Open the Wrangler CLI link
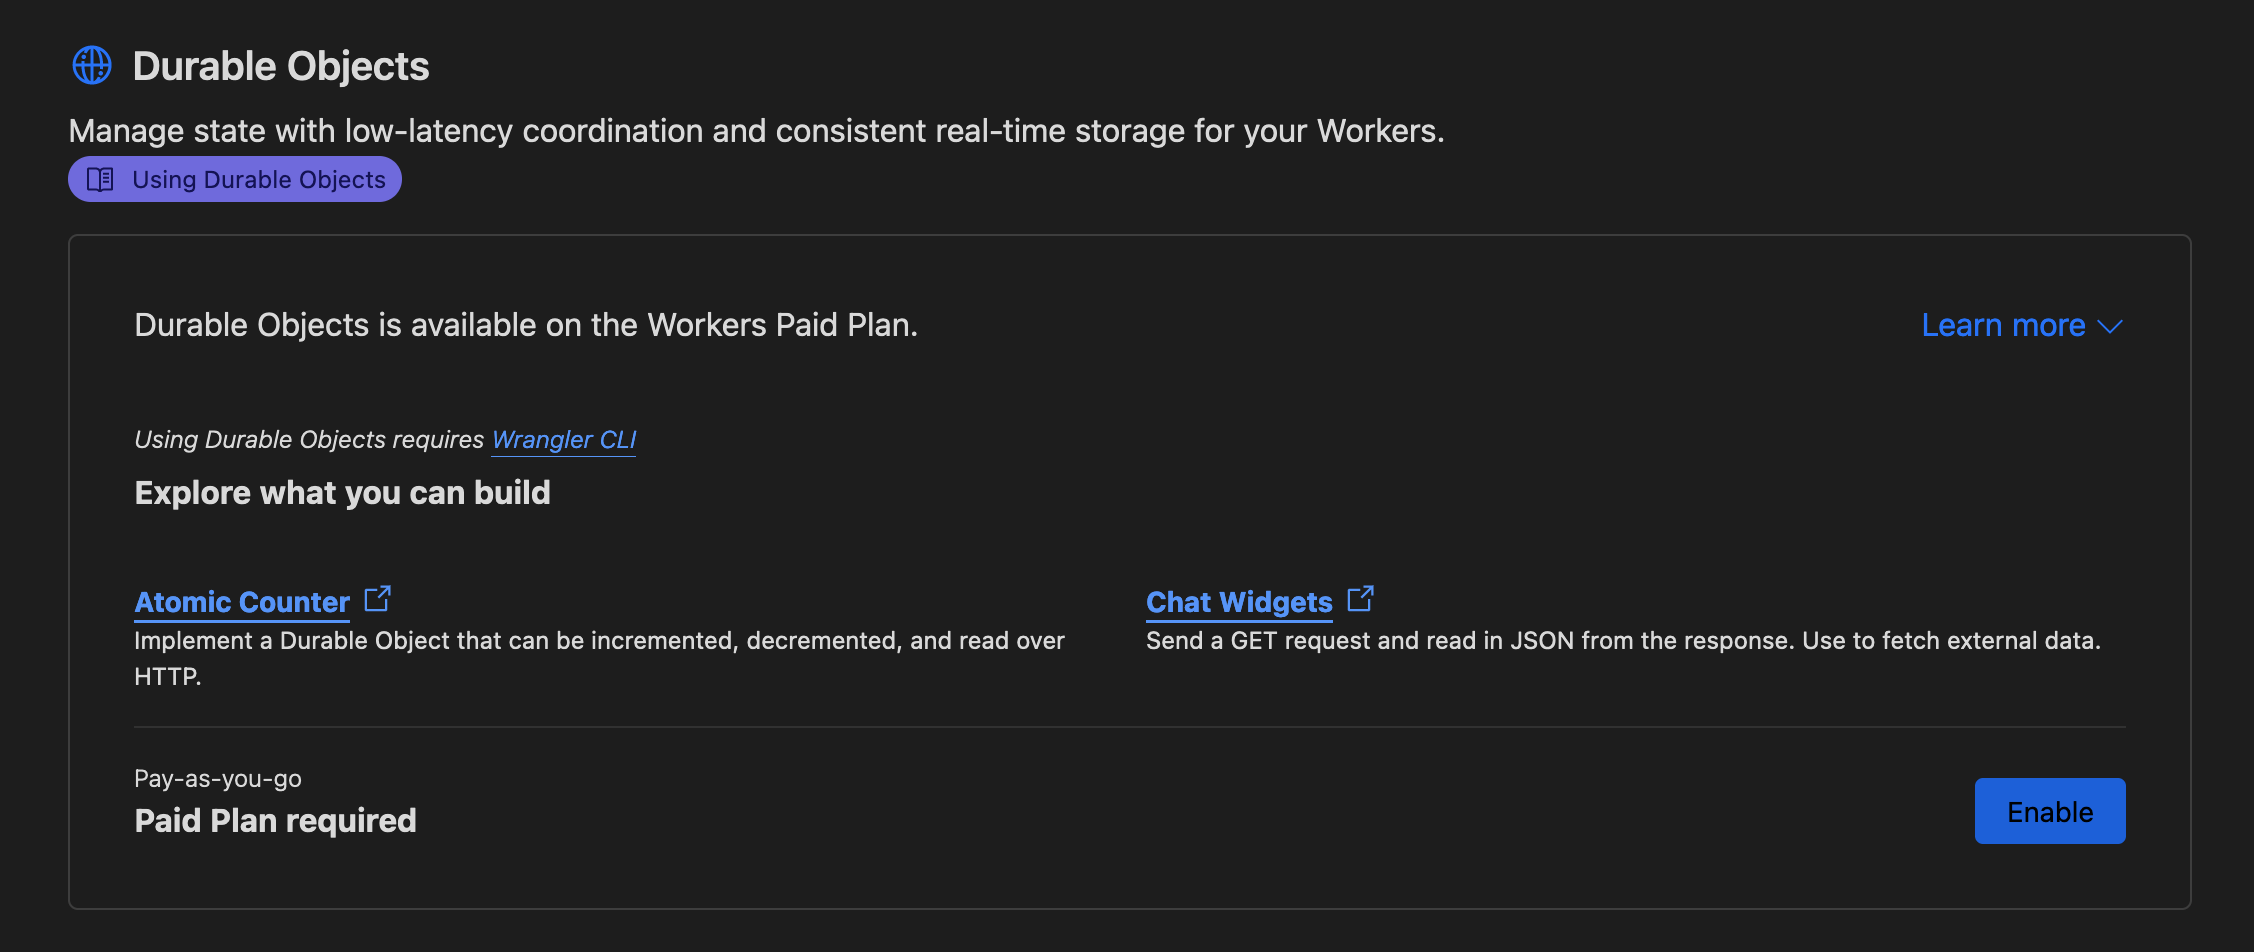 563,439
